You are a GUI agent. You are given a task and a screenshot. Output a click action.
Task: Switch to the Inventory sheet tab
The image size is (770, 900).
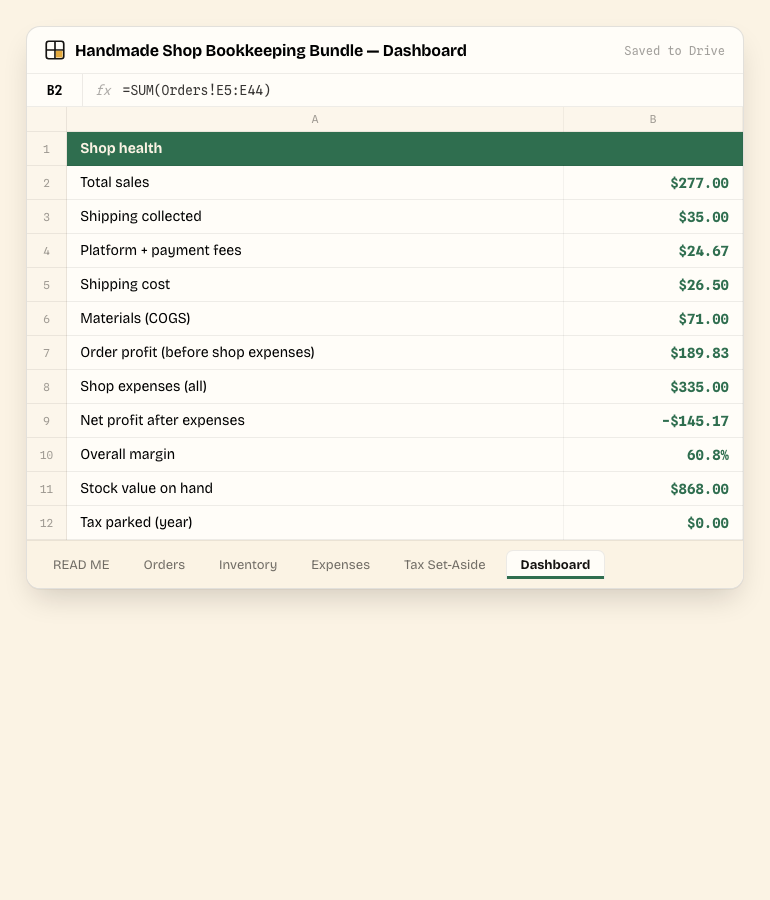click(x=248, y=565)
